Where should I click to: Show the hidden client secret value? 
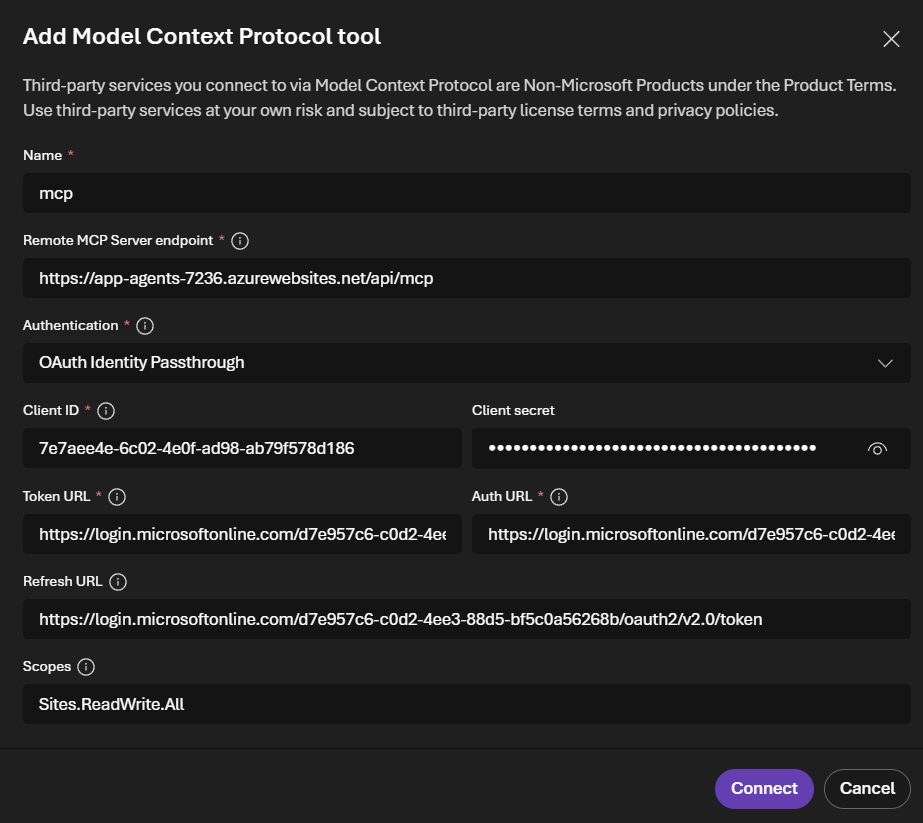tap(877, 449)
